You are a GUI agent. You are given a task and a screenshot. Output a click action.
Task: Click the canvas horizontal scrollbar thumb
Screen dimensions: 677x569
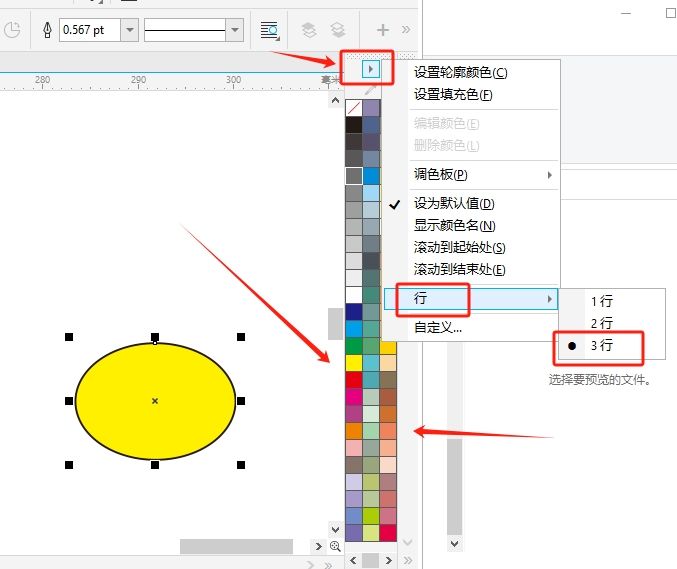[x=236, y=546]
